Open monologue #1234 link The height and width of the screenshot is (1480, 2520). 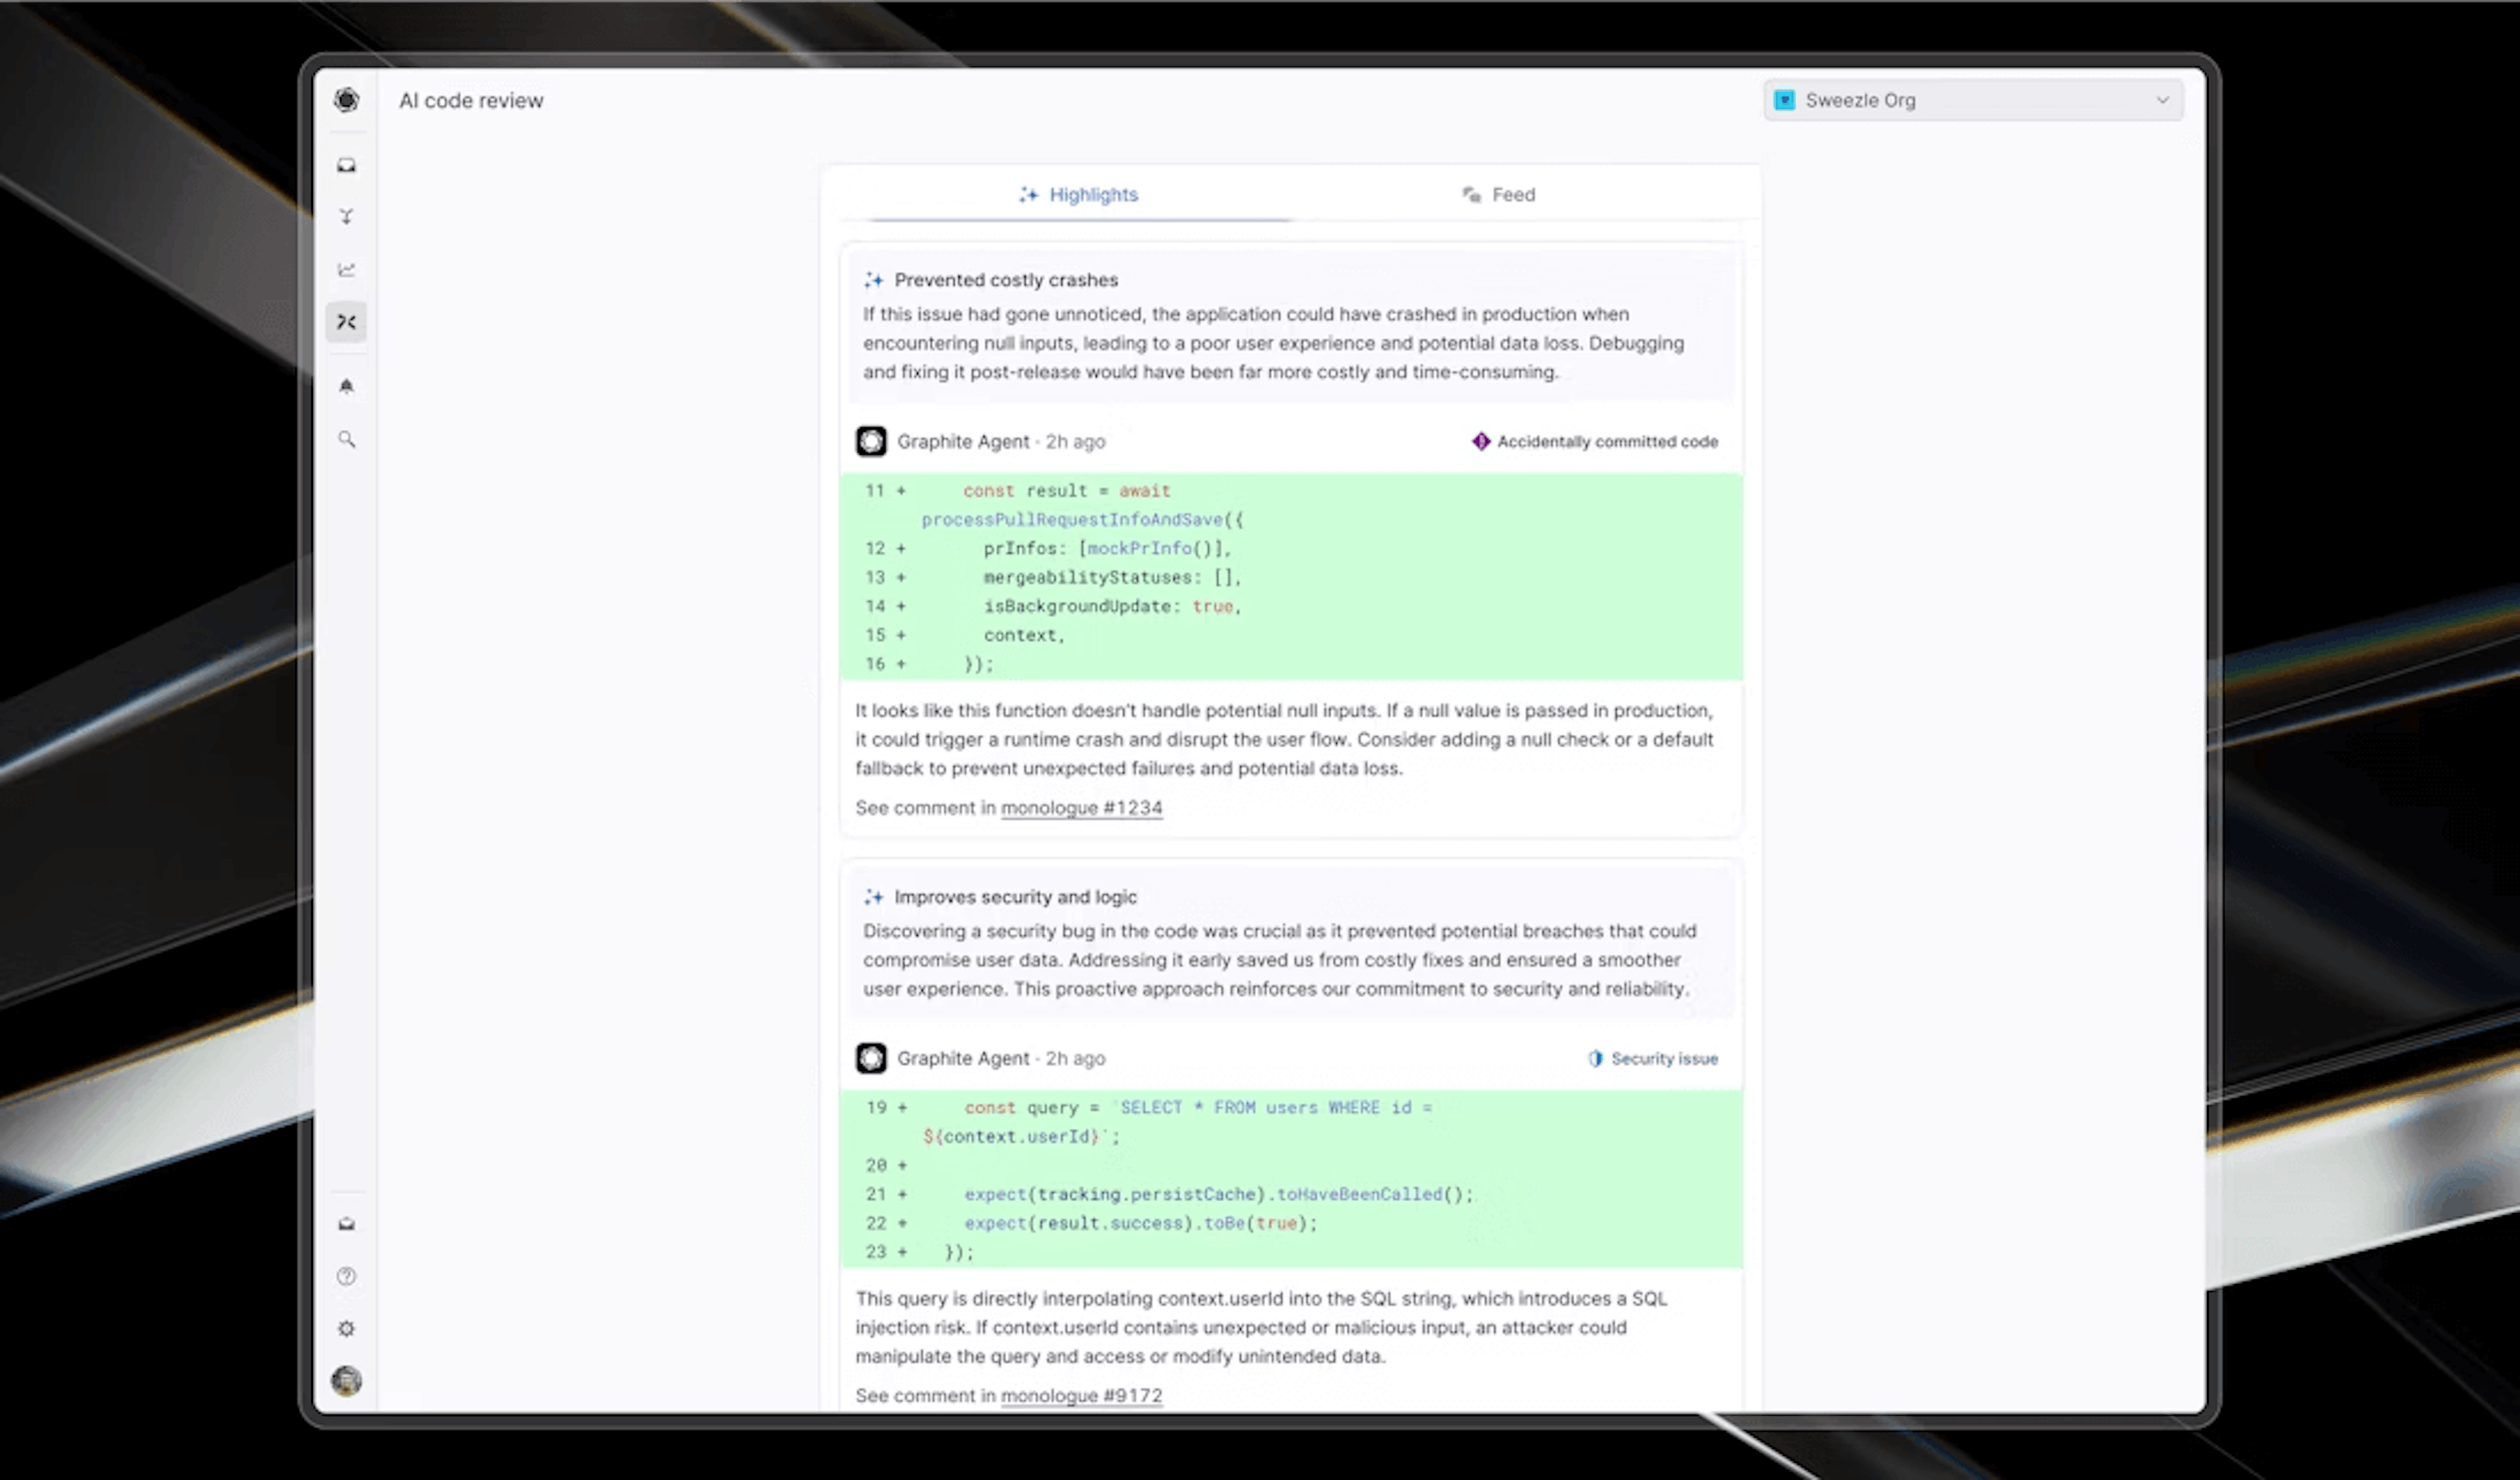pyautogui.click(x=1081, y=807)
